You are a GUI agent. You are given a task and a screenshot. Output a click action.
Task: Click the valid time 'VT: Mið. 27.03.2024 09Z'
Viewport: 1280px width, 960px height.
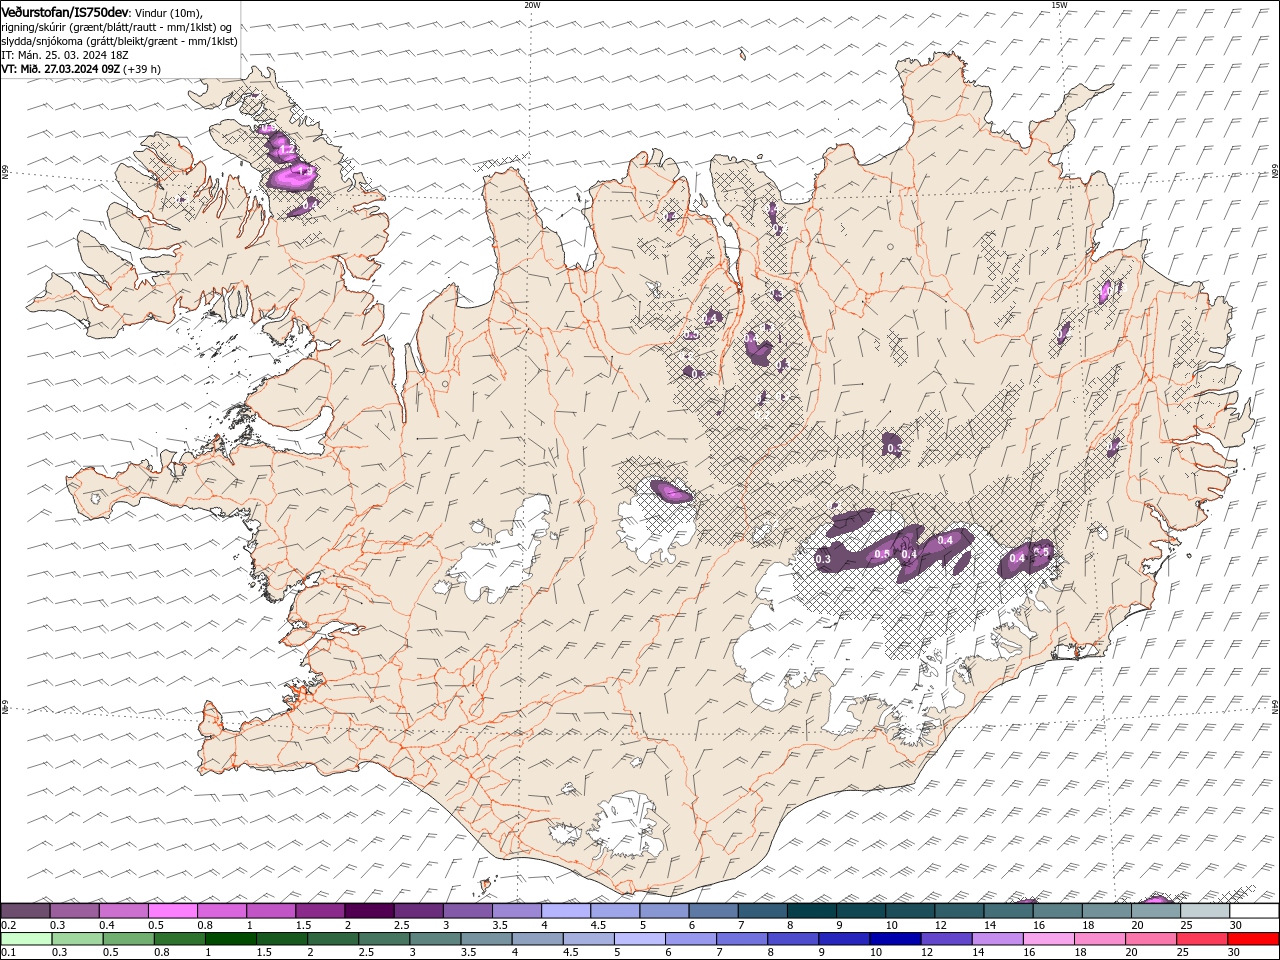(x=61, y=69)
